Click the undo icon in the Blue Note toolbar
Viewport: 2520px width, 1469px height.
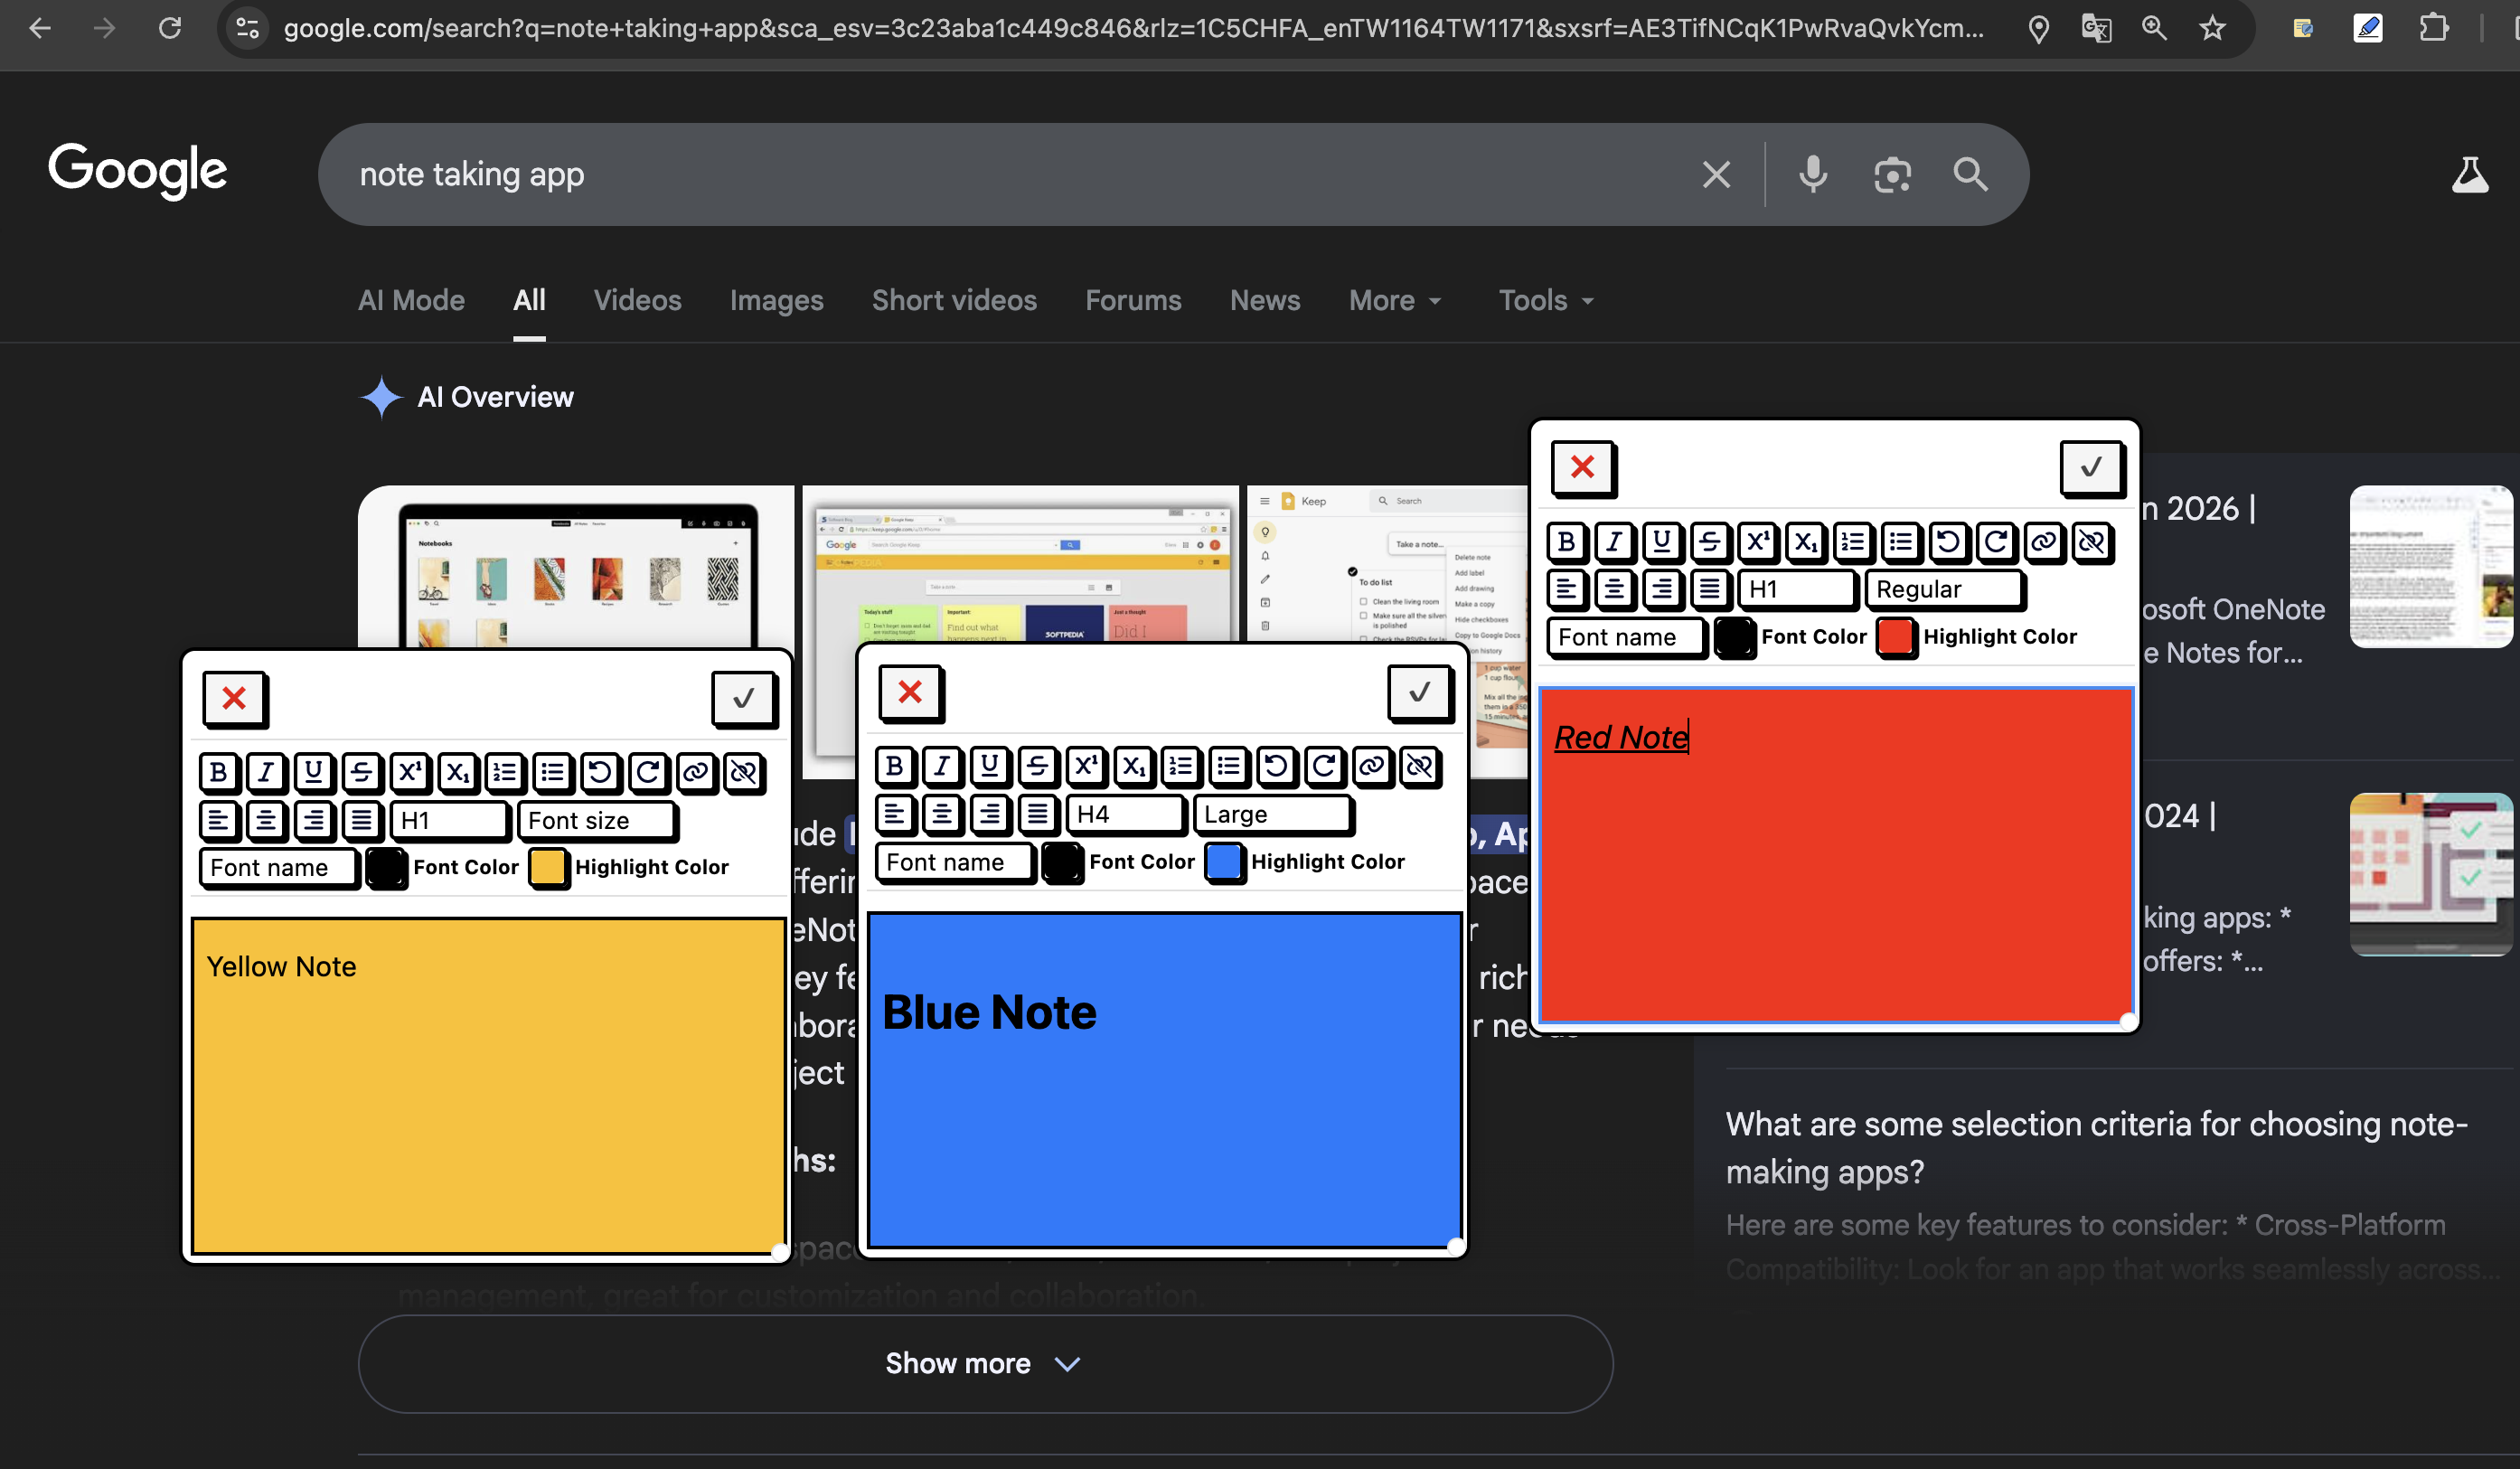tap(1277, 767)
